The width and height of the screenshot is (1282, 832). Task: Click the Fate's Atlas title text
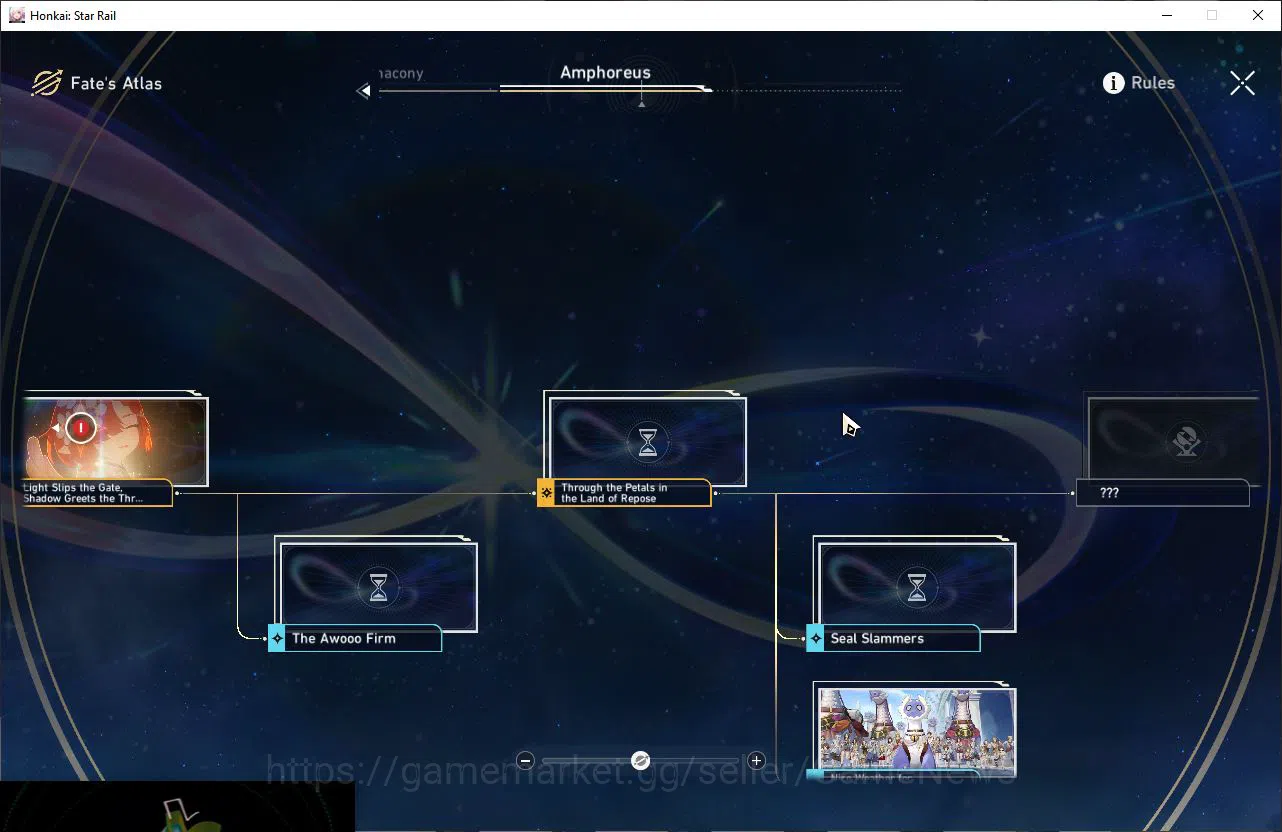(x=116, y=84)
